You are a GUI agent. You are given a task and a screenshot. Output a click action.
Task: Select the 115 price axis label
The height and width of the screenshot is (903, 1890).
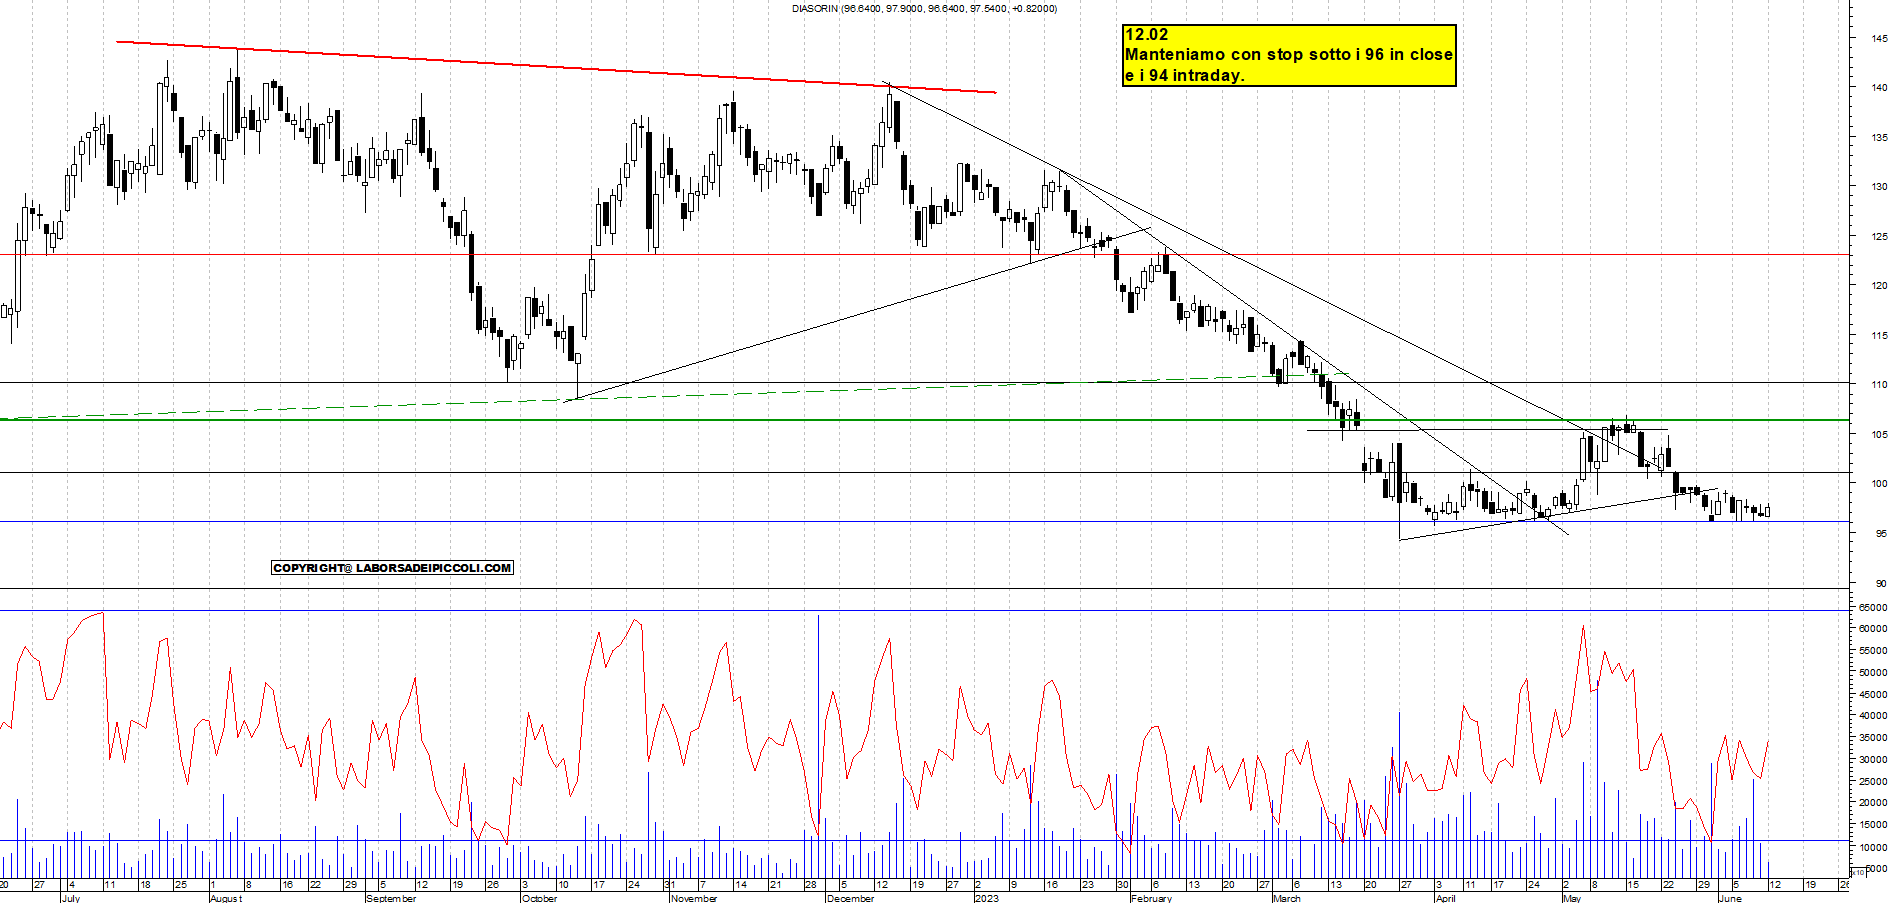(1880, 336)
